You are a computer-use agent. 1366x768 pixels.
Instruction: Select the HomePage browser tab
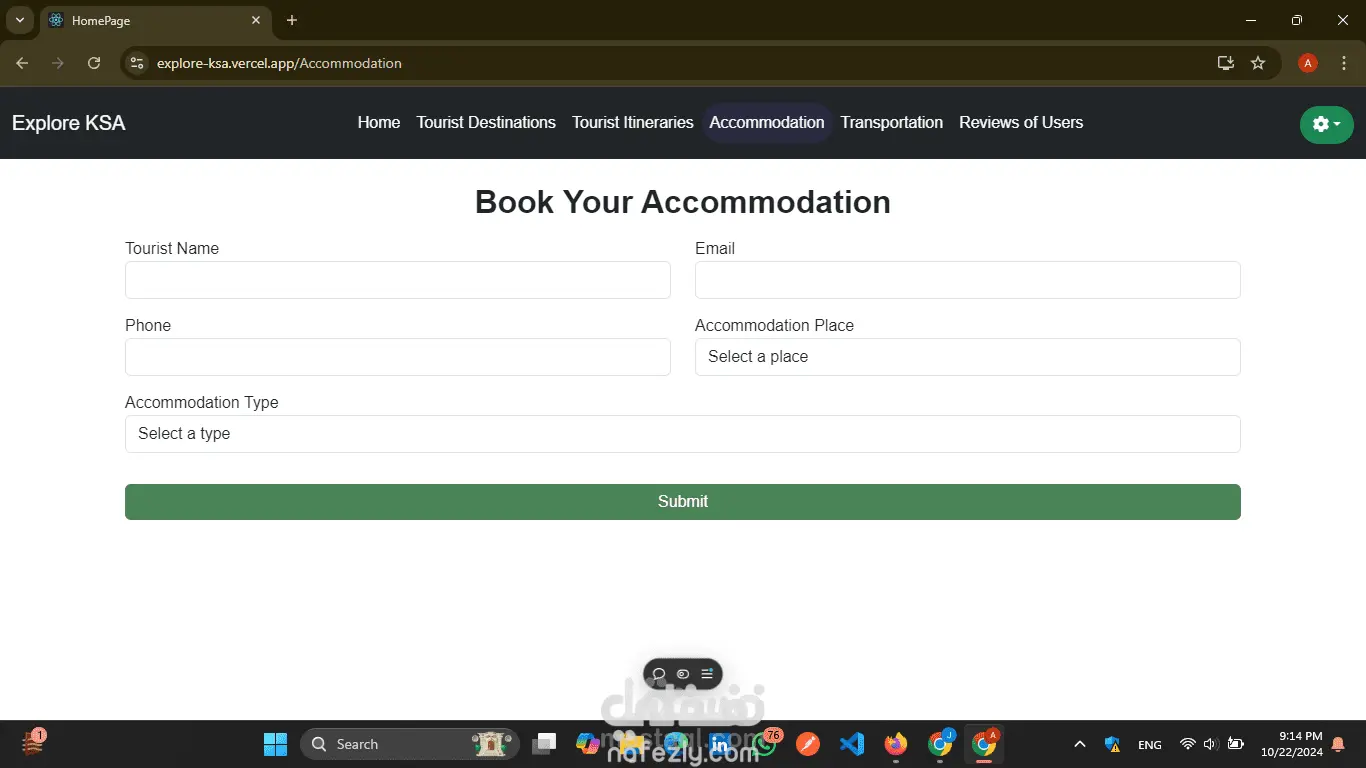(155, 21)
